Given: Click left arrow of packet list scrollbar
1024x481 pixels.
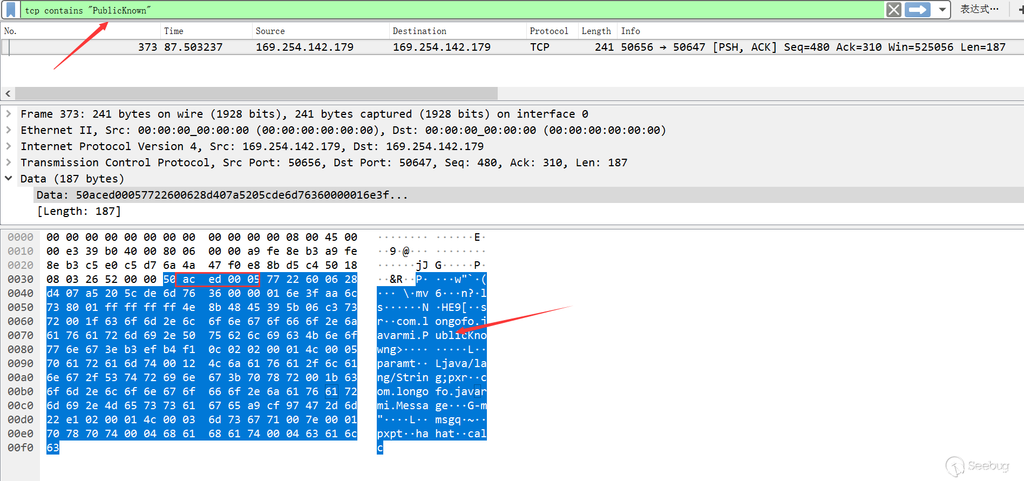Looking at the screenshot, I should point(6,91).
